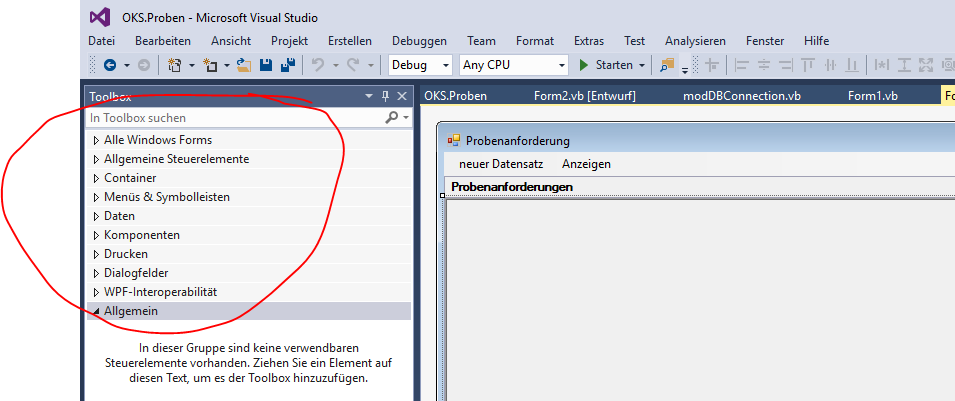Click the Navigate Backward arrow icon
The width and height of the screenshot is (955, 401).
click(110, 65)
